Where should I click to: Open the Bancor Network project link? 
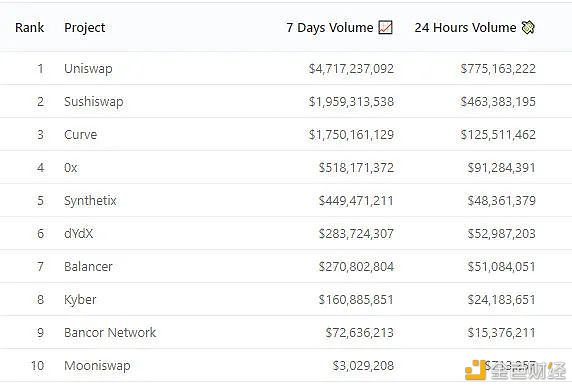(110, 332)
